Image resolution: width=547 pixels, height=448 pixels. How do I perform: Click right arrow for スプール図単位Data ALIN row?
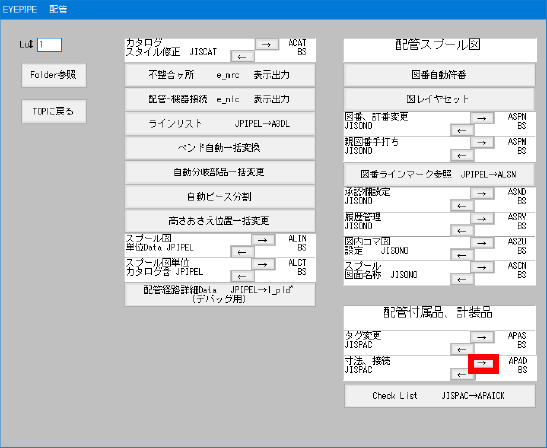point(263,240)
